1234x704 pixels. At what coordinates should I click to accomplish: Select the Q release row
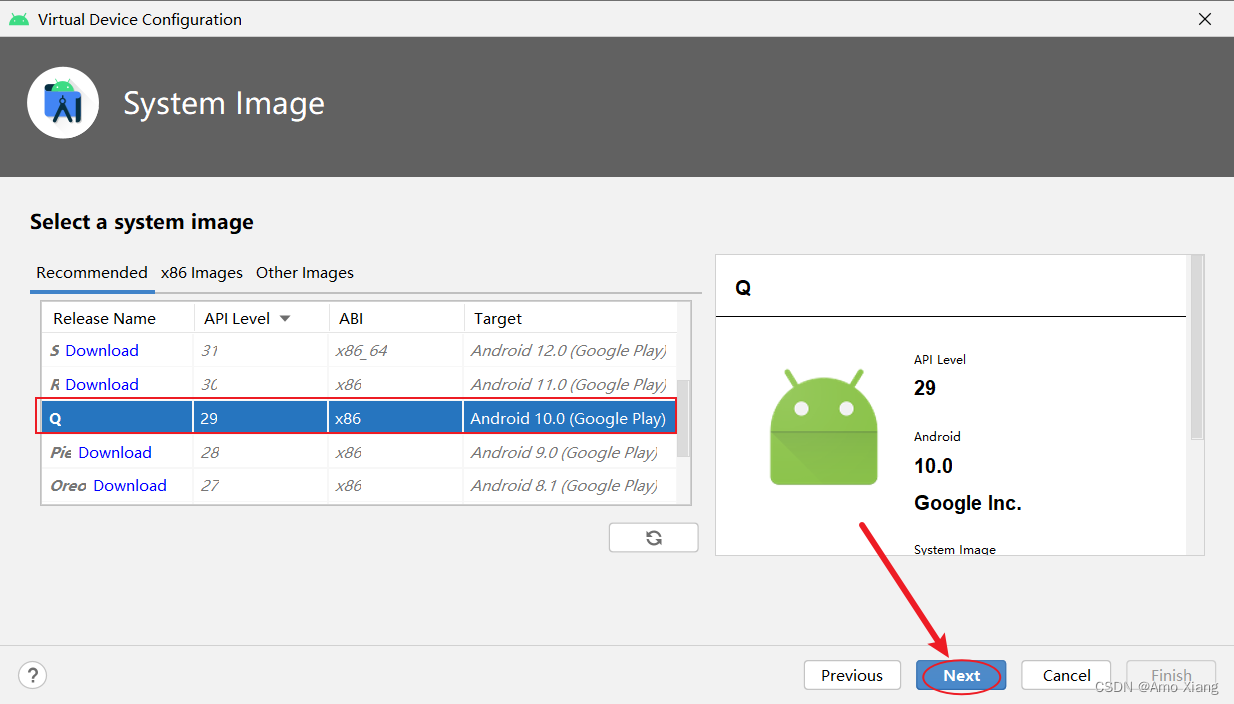pos(359,418)
